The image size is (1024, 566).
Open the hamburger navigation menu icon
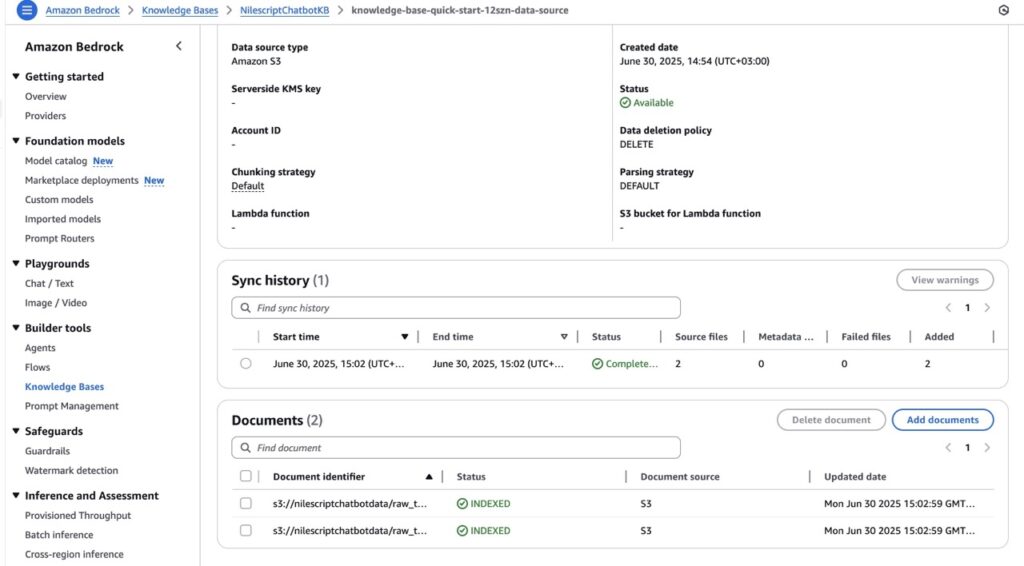pos(27,10)
